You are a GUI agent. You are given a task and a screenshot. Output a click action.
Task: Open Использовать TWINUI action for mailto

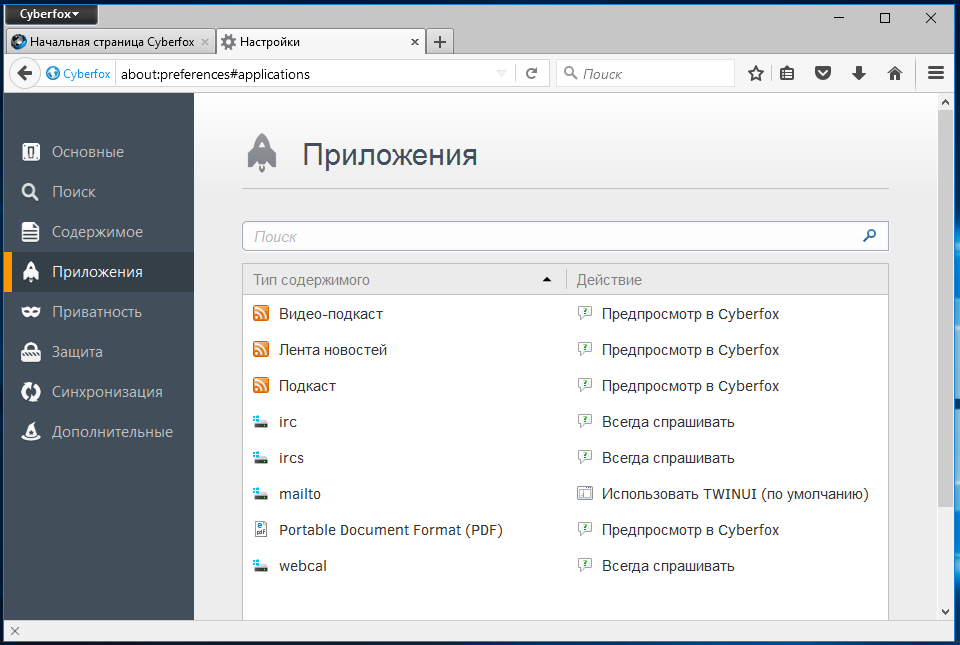coord(729,494)
